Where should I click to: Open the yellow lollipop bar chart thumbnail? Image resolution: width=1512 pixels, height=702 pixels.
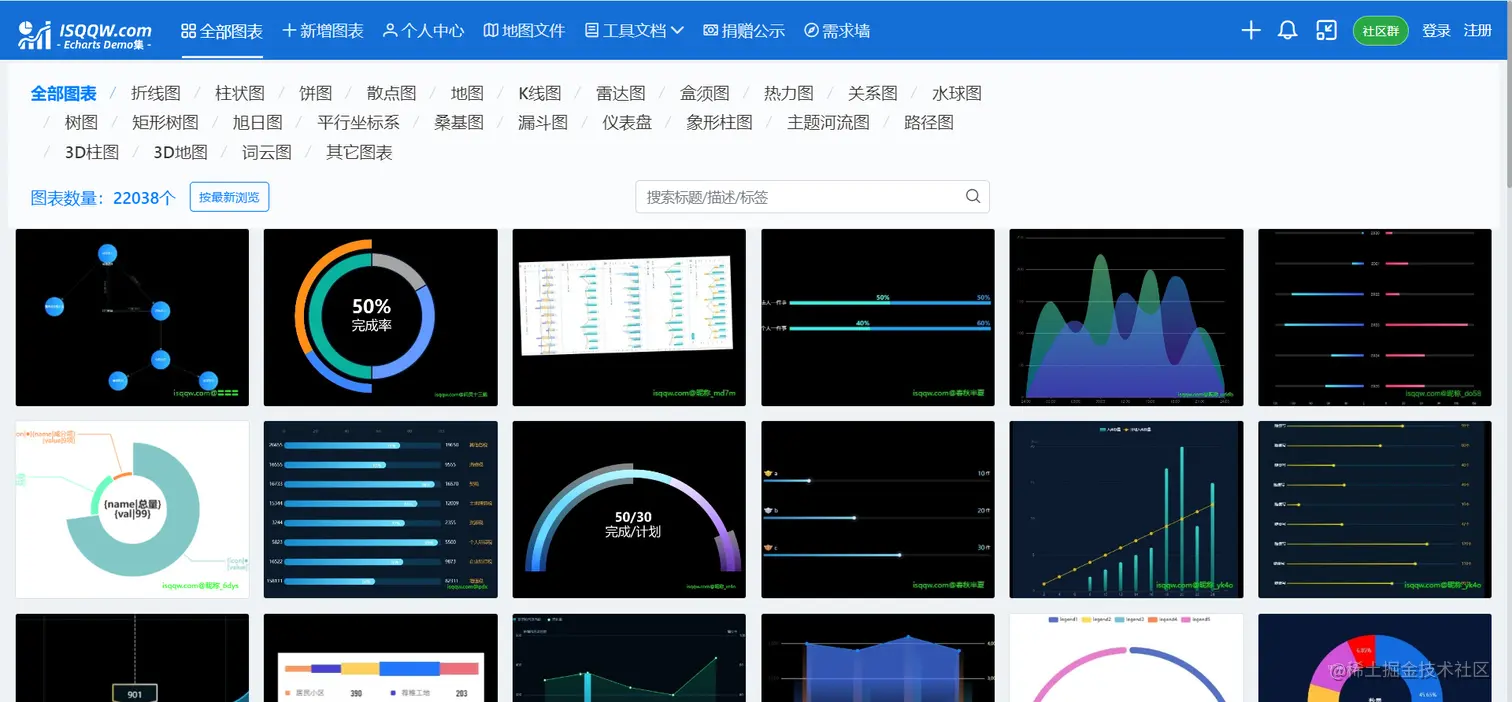point(1375,509)
